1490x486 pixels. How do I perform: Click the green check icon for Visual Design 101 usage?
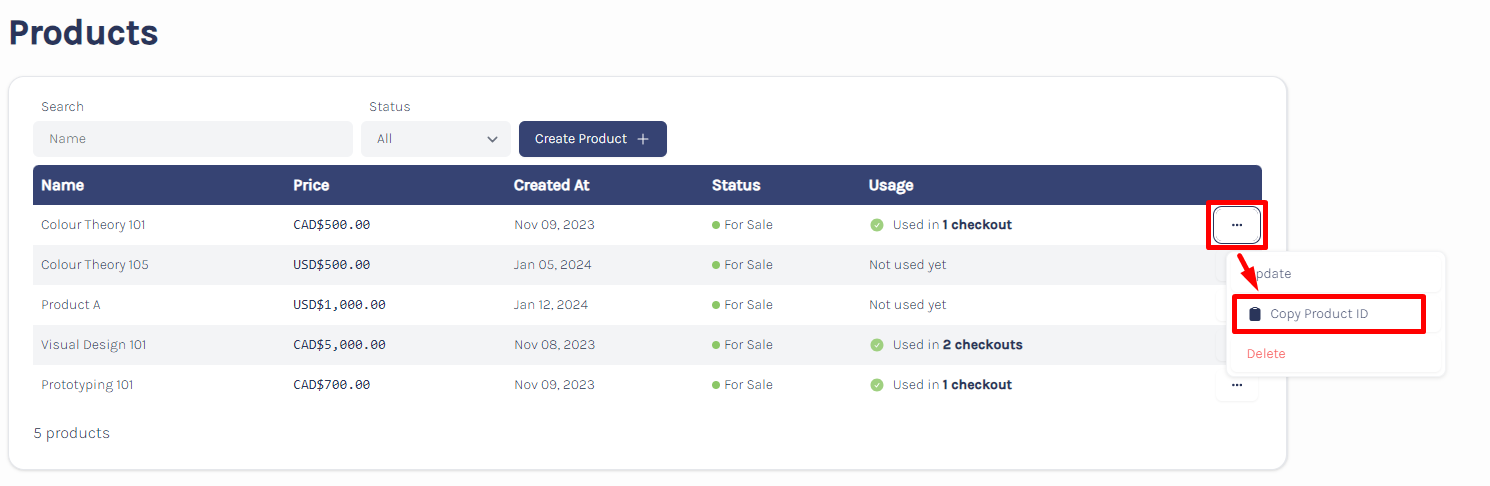point(877,345)
